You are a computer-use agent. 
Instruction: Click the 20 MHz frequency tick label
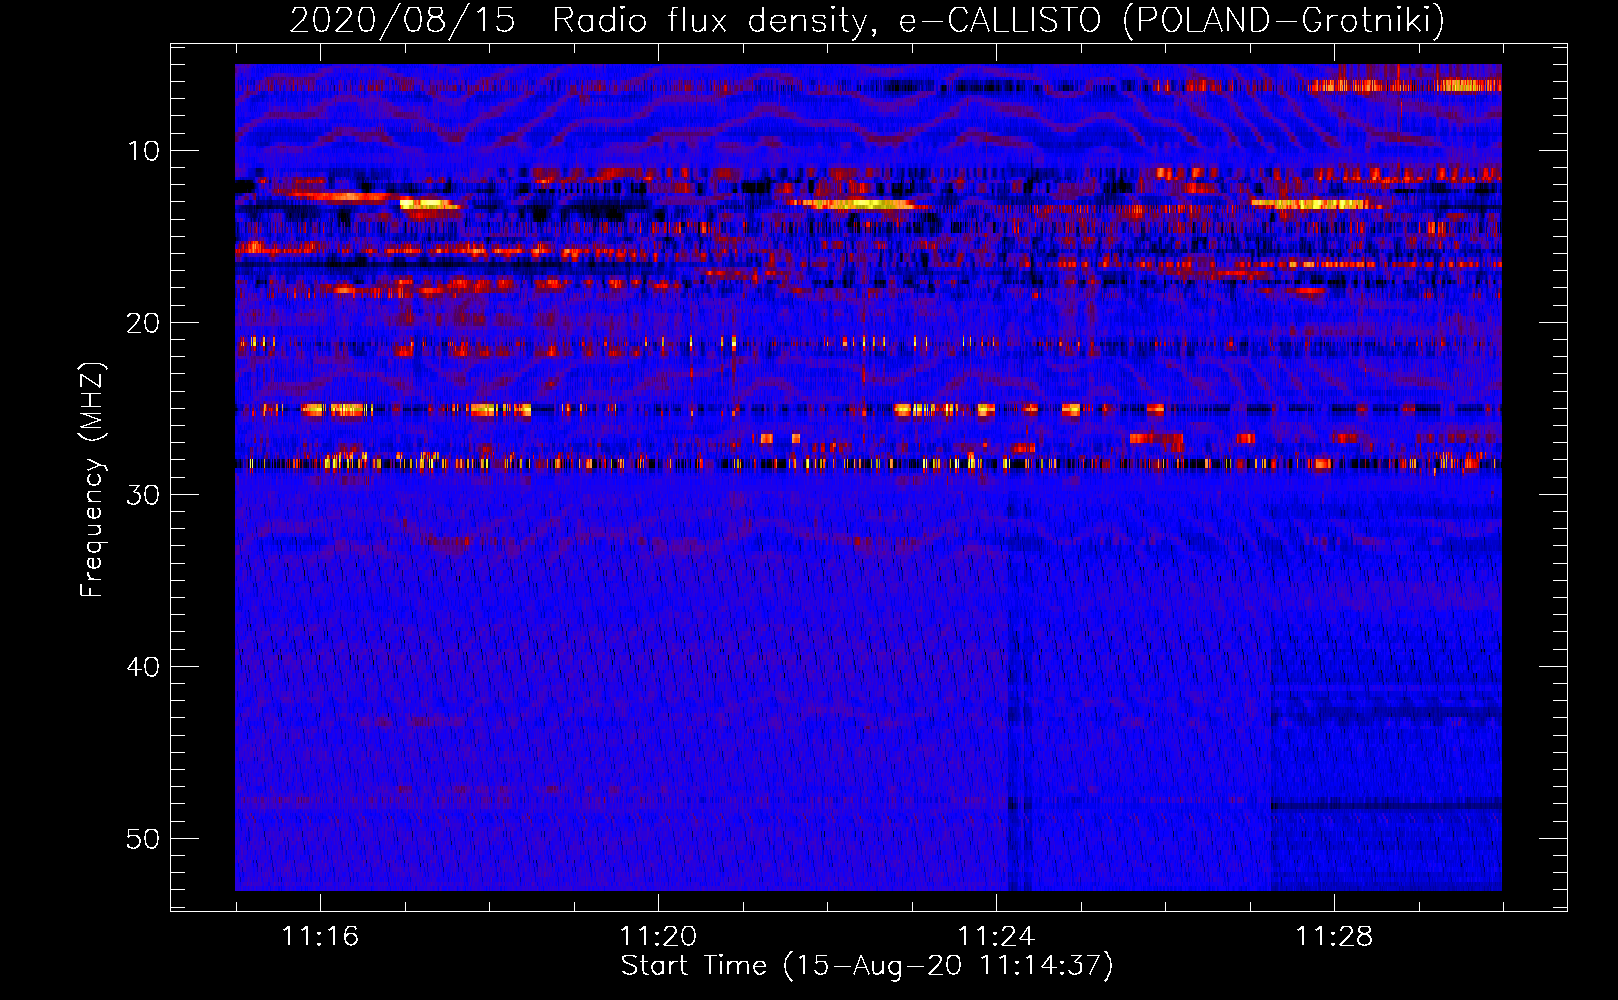[x=144, y=323]
